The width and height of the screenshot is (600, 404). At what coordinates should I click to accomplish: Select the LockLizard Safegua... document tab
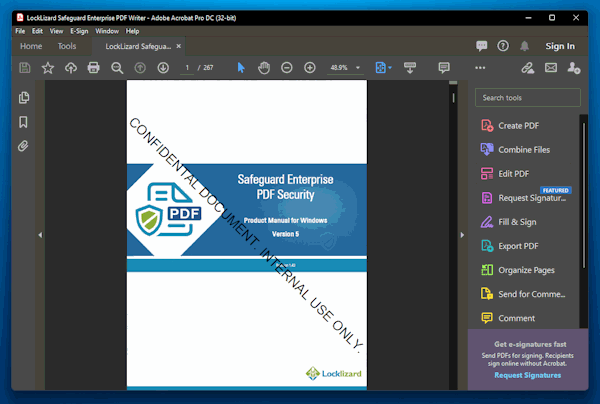(138, 46)
